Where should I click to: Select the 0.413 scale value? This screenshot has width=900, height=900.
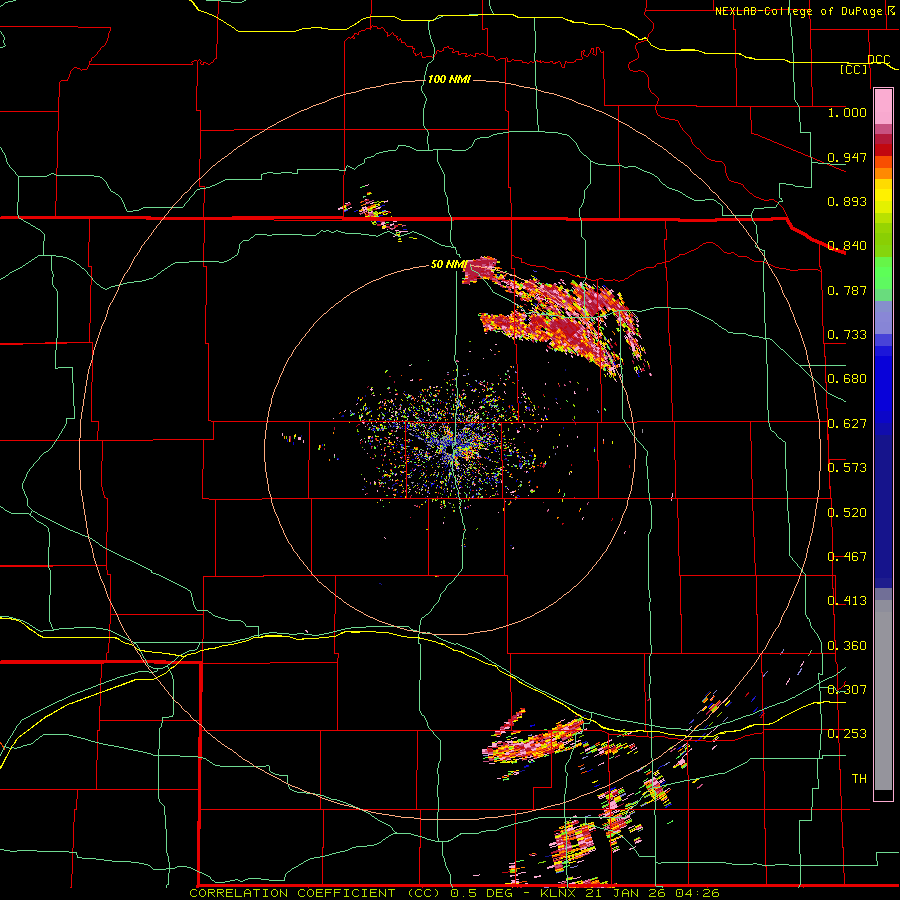coord(847,601)
